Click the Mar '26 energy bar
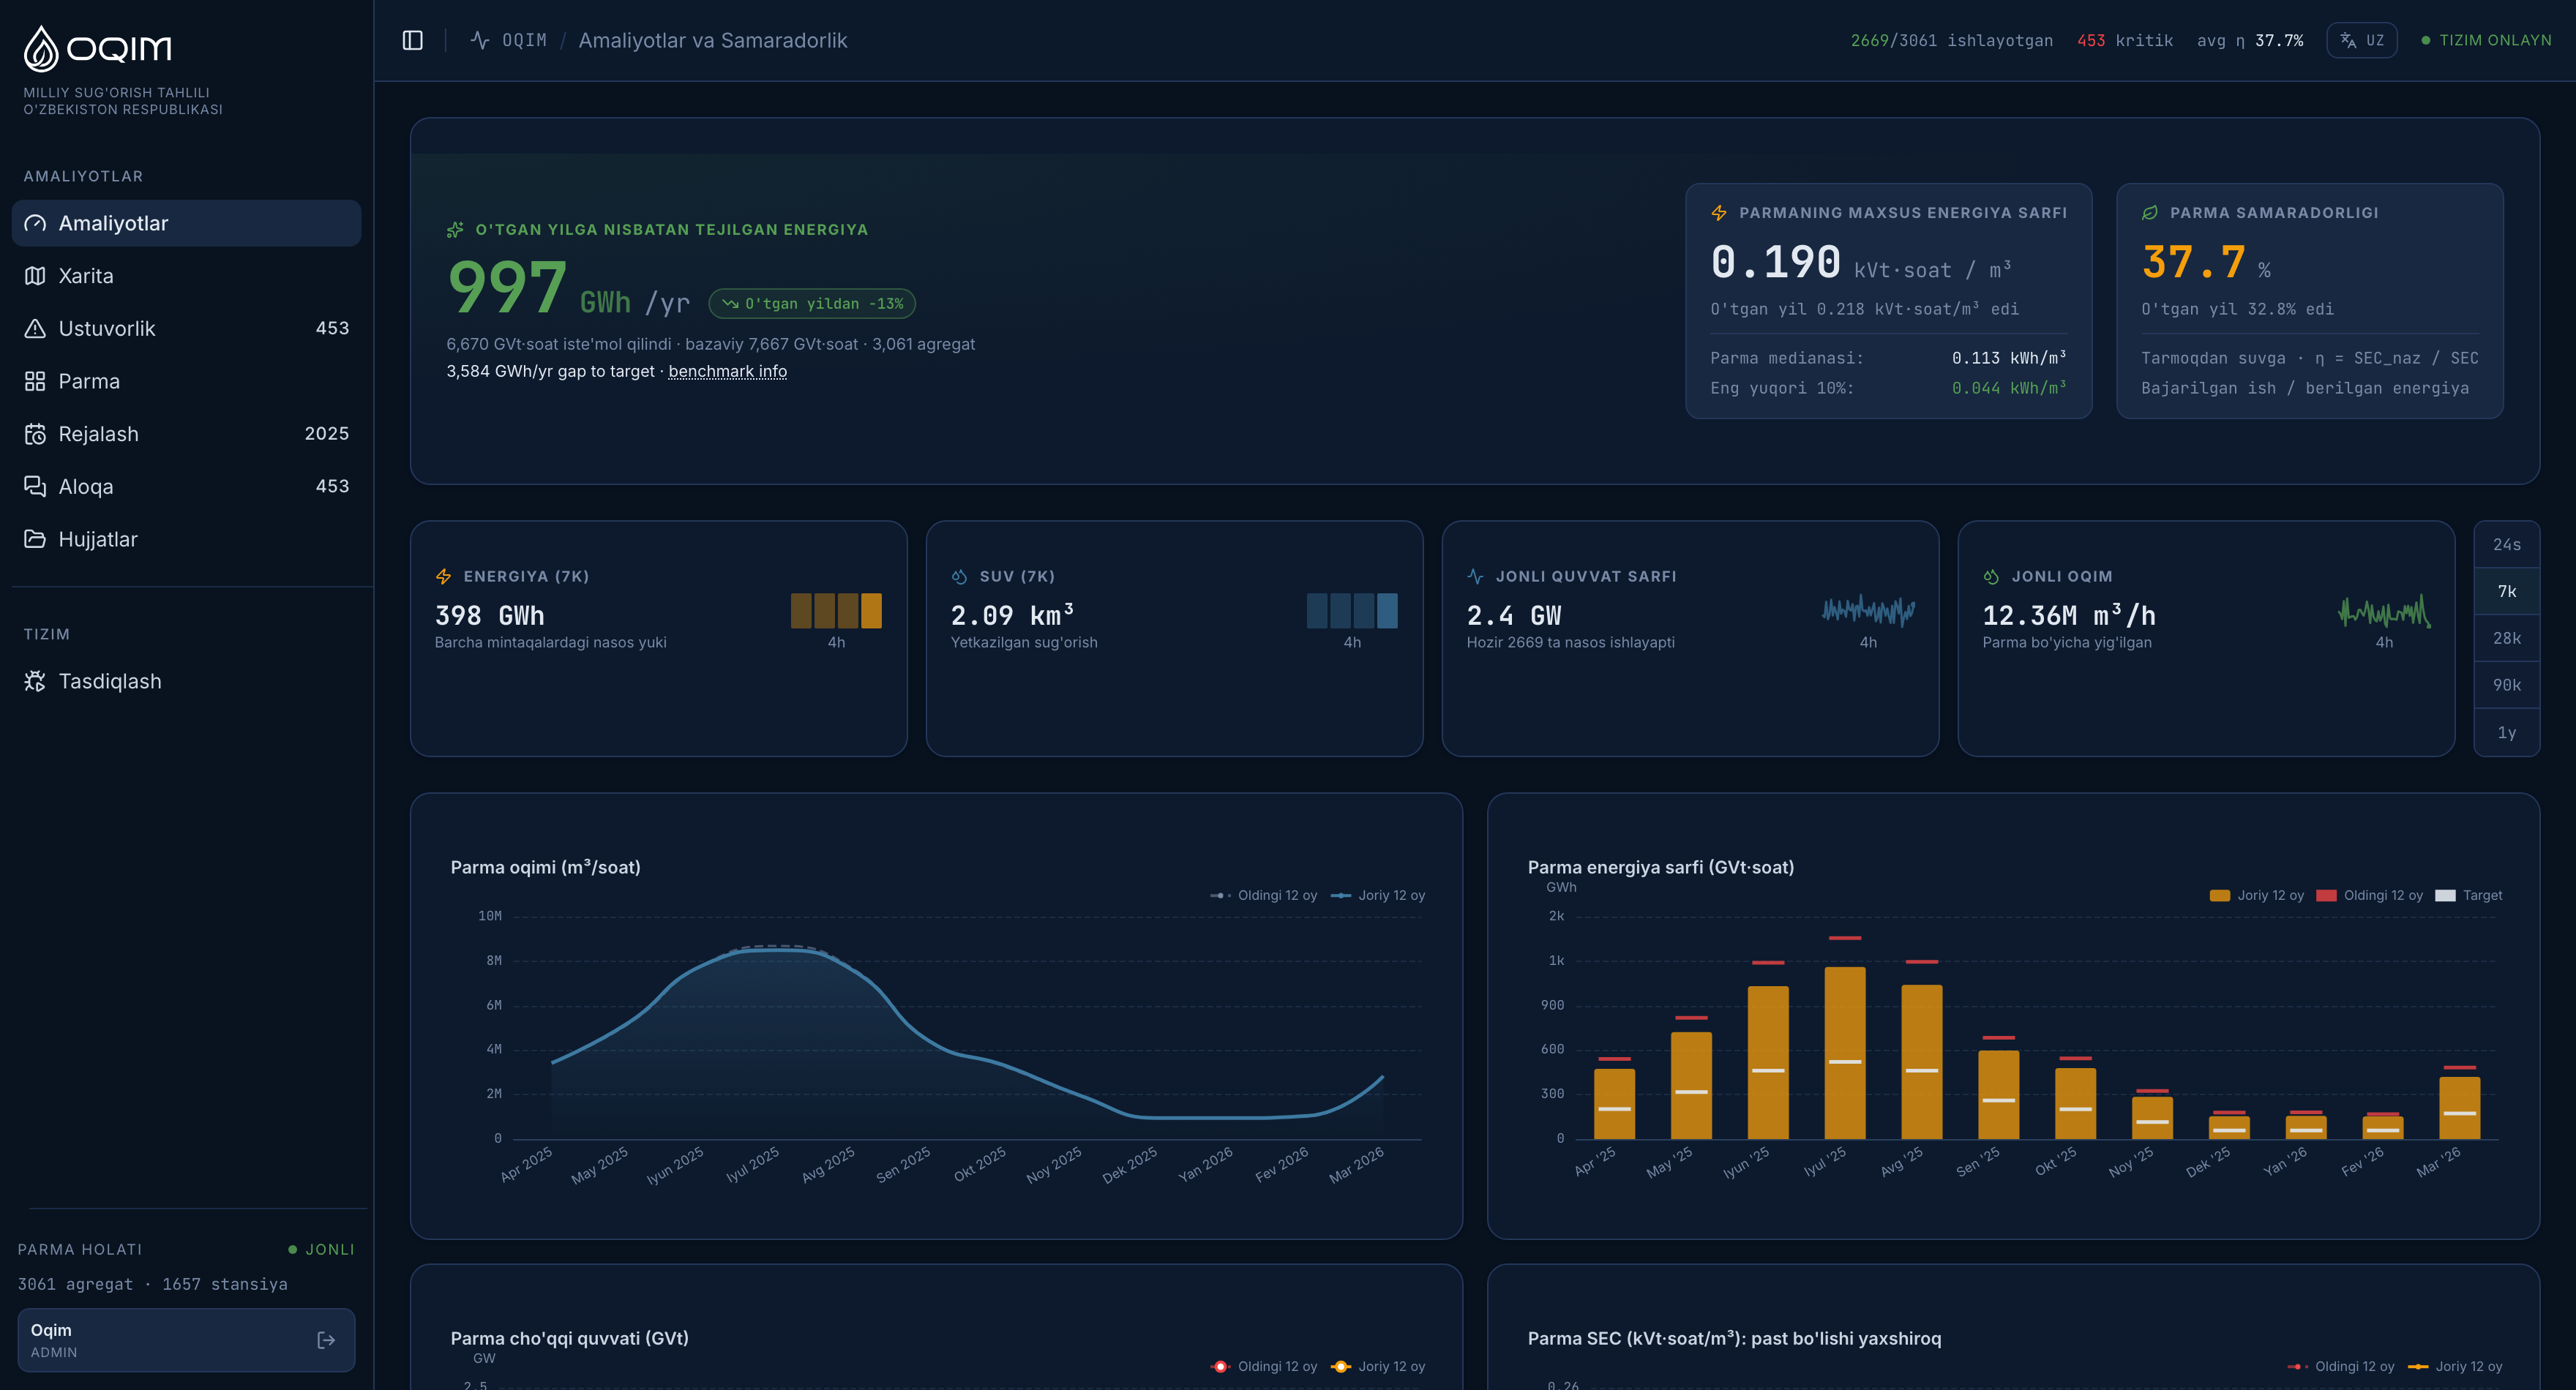Viewport: 2576px width, 1390px height. point(2459,1108)
